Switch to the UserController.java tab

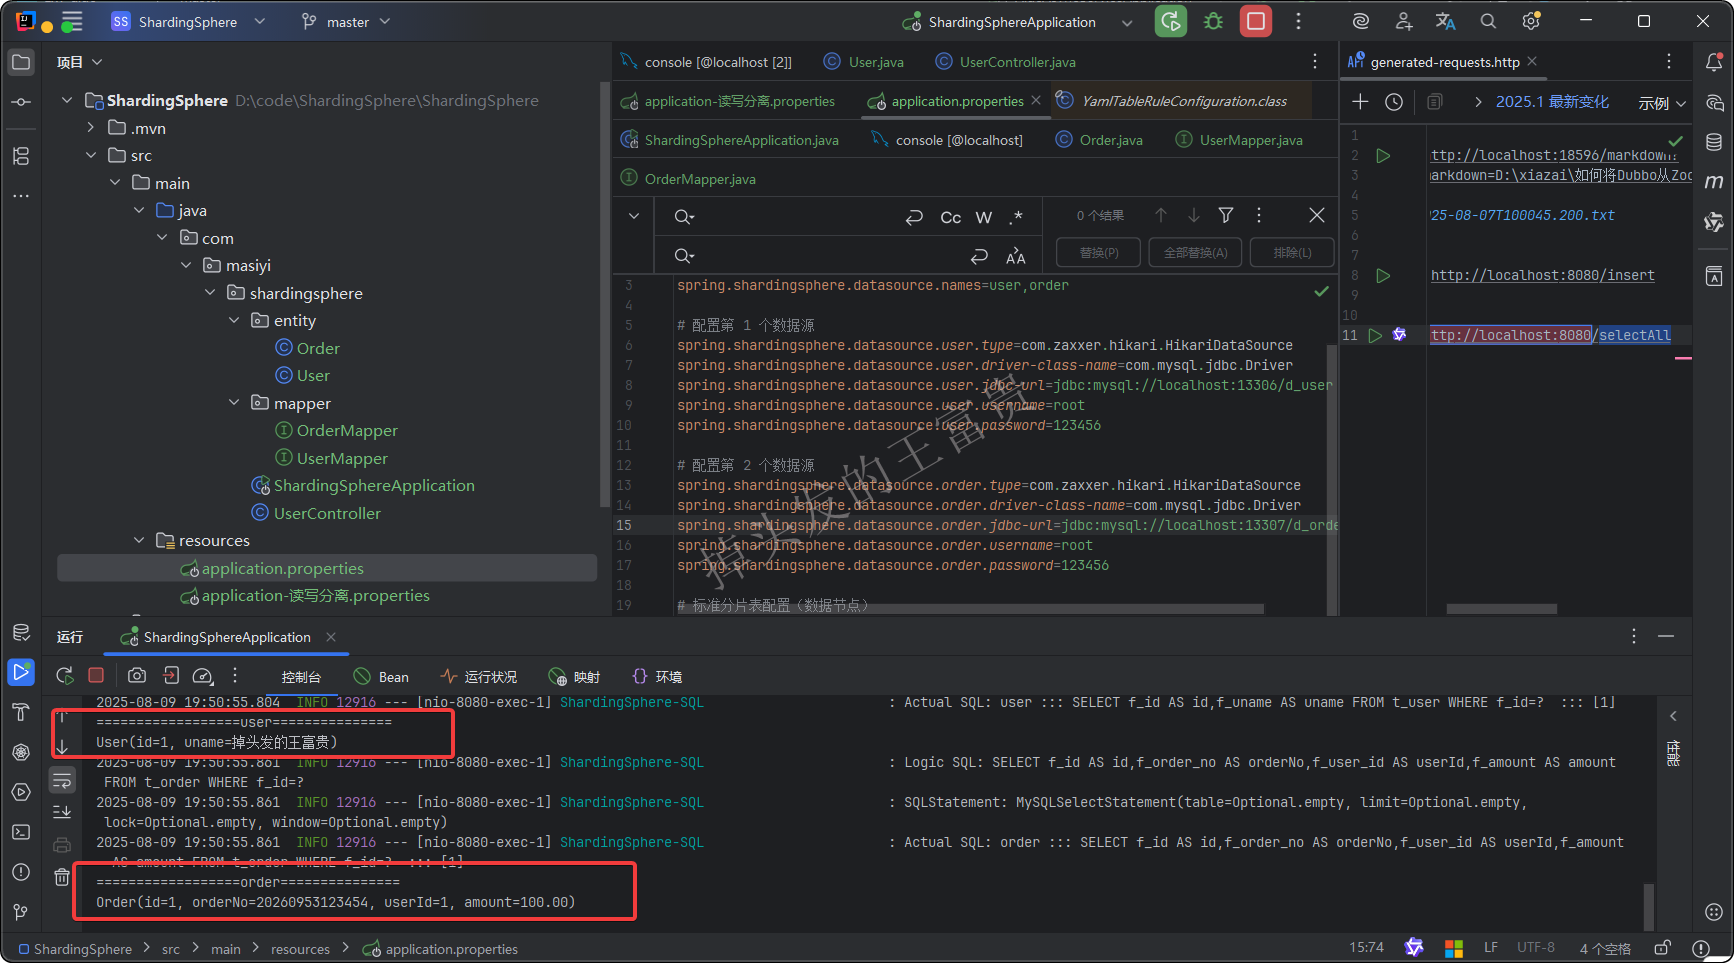[1006, 62]
